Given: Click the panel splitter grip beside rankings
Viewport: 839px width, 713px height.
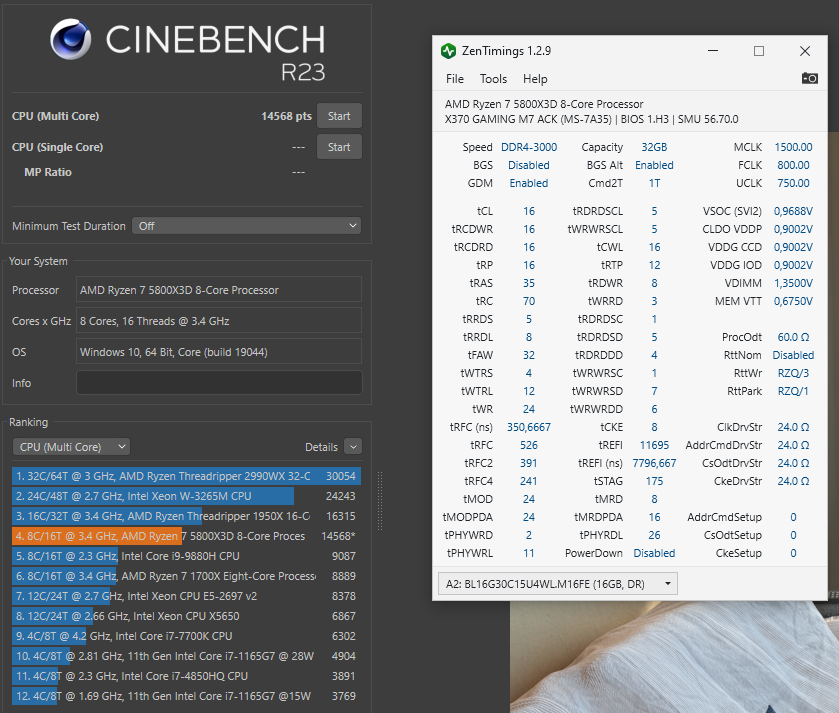Looking at the screenshot, I should coord(380,501).
